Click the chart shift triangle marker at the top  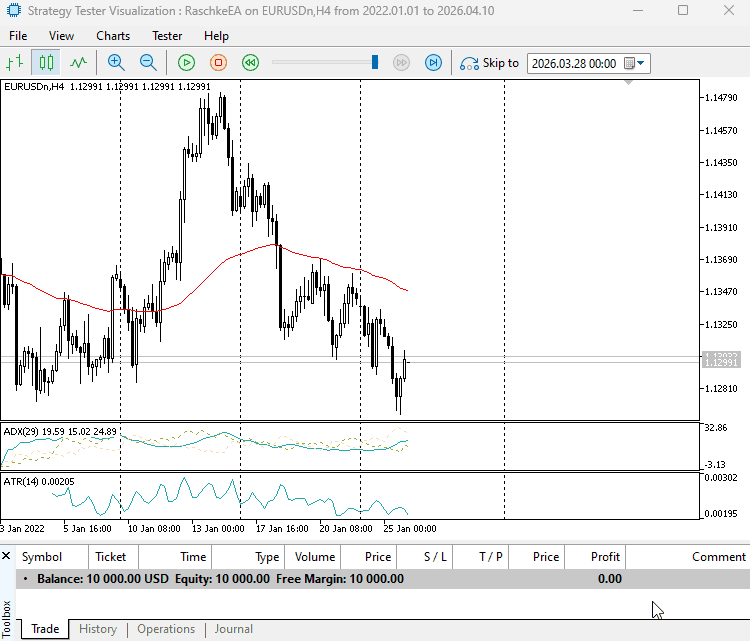pyautogui.click(x=629, y=83)
